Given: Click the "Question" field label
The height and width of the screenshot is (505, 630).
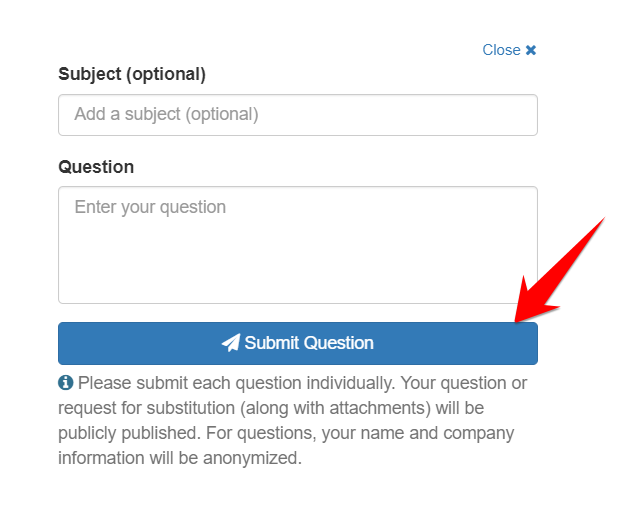Looking at the screenshot, I should tap(96, 166).
